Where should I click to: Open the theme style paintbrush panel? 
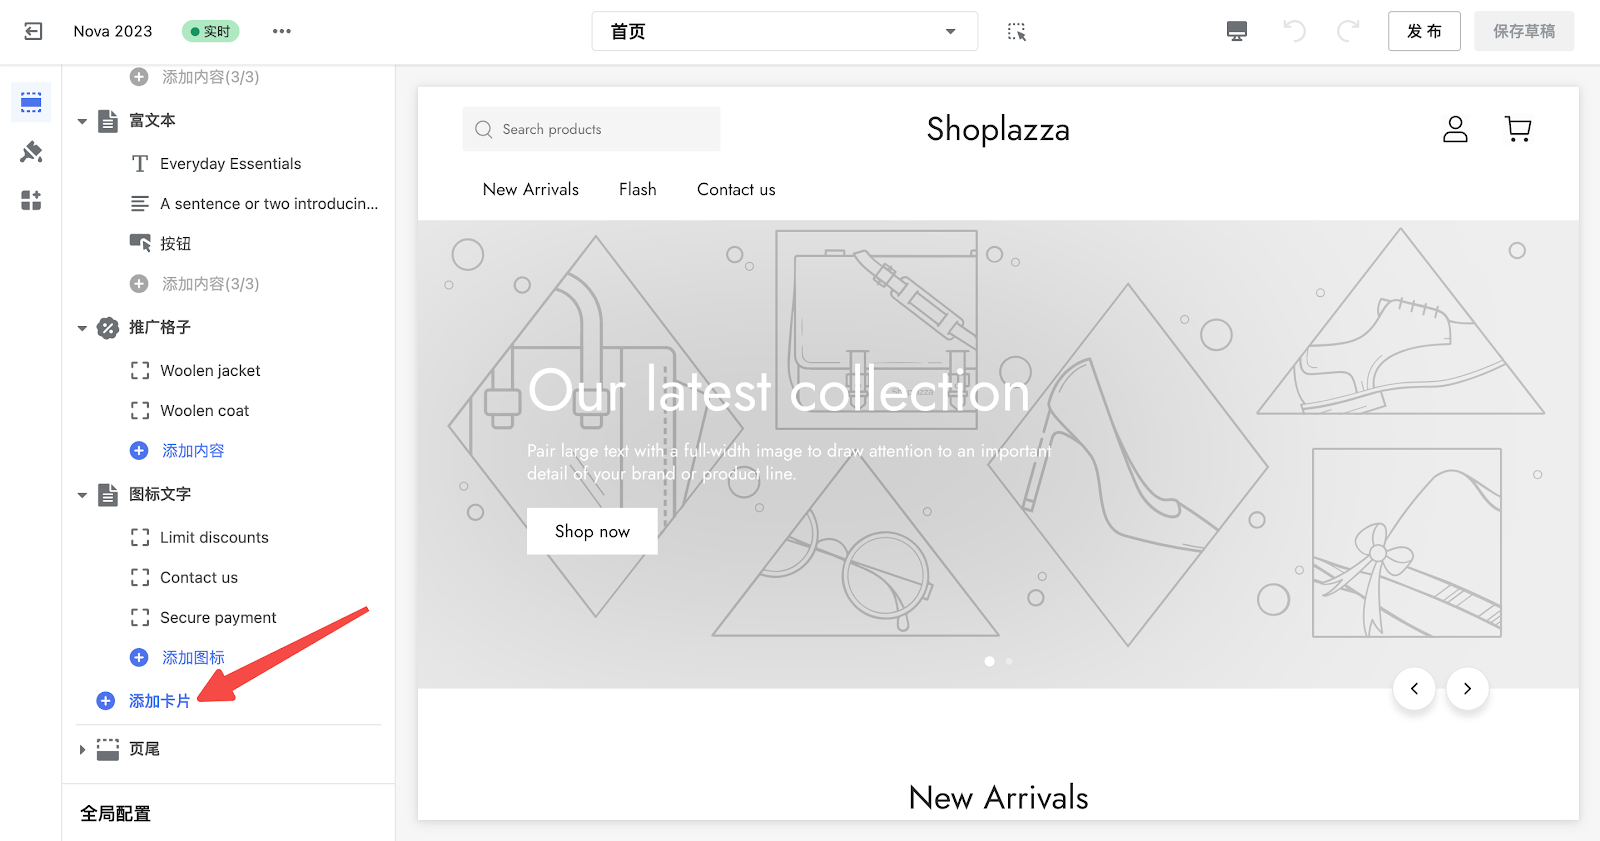31,152
